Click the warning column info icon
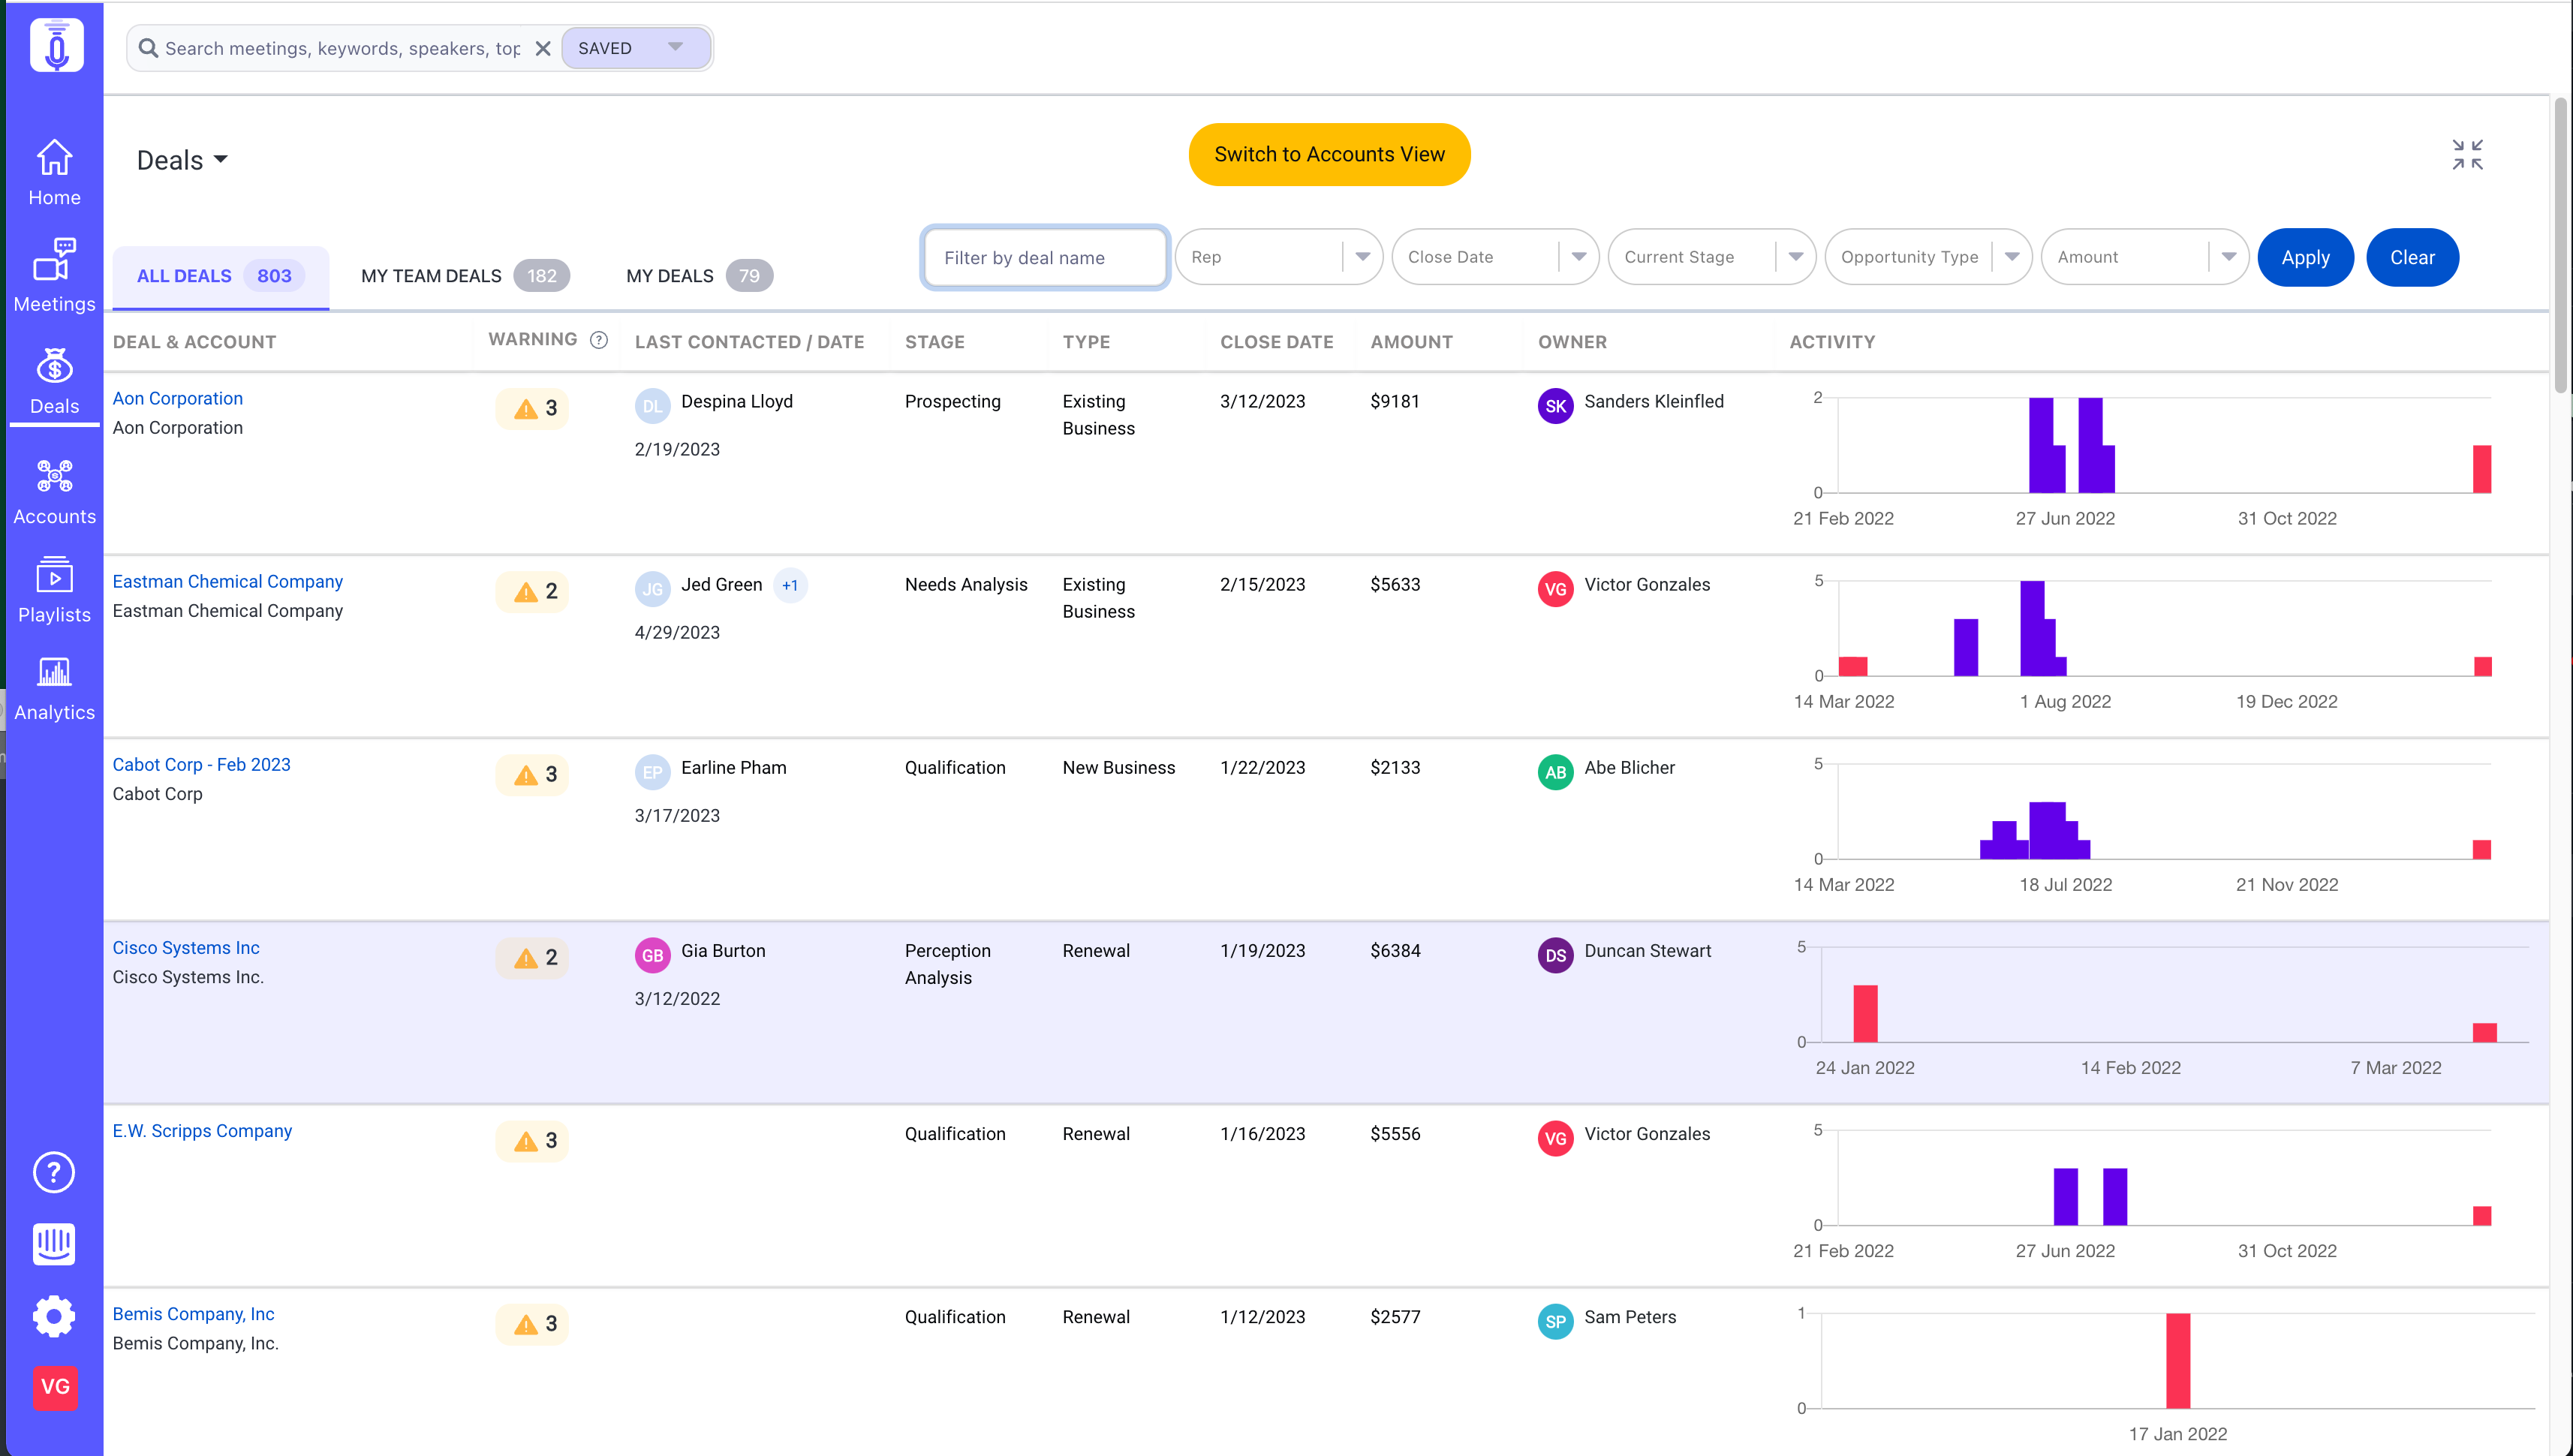This screenshot has height=1456, width=2573. (599, 340)
